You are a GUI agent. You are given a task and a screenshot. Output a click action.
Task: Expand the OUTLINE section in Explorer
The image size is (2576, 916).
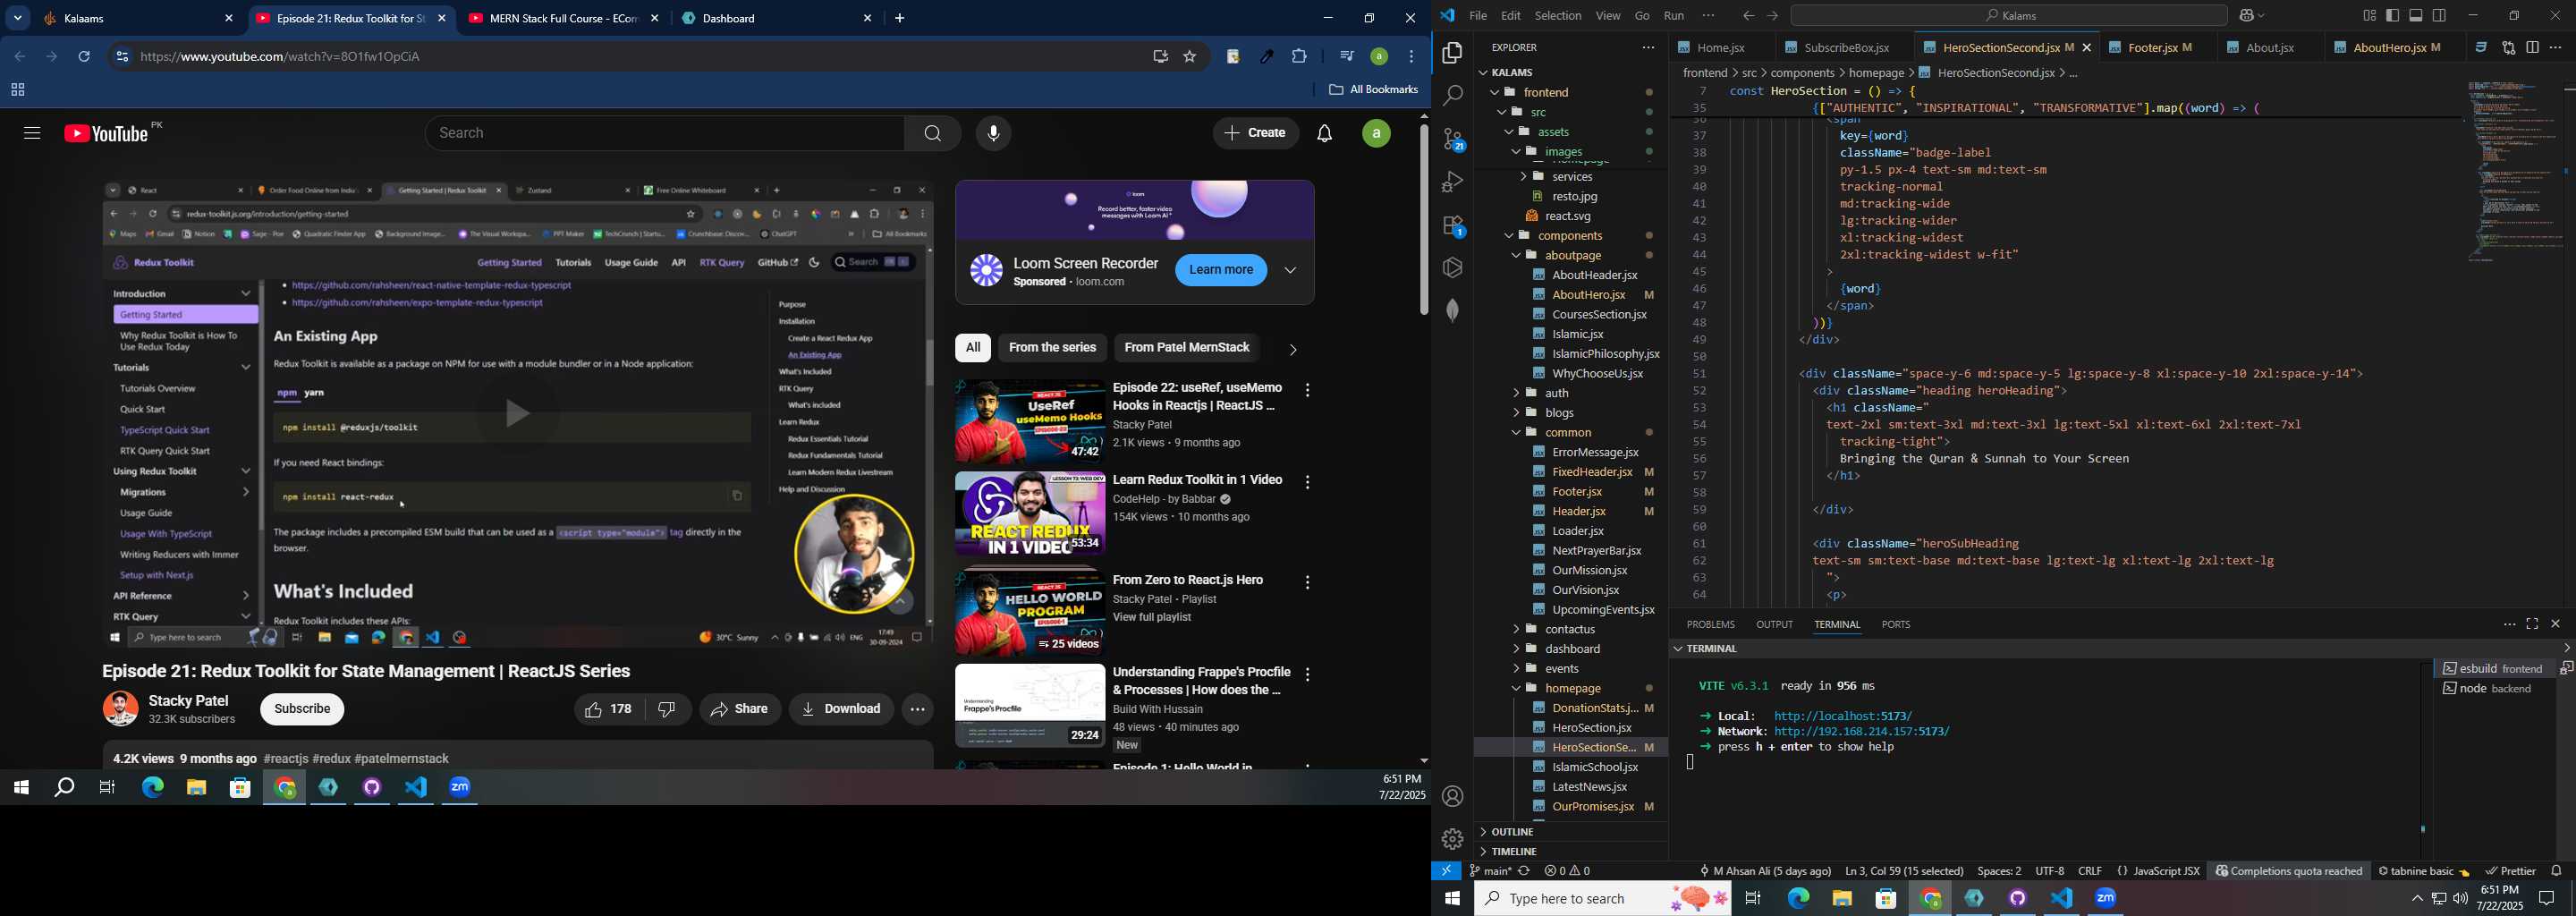tap(1570, 832)
